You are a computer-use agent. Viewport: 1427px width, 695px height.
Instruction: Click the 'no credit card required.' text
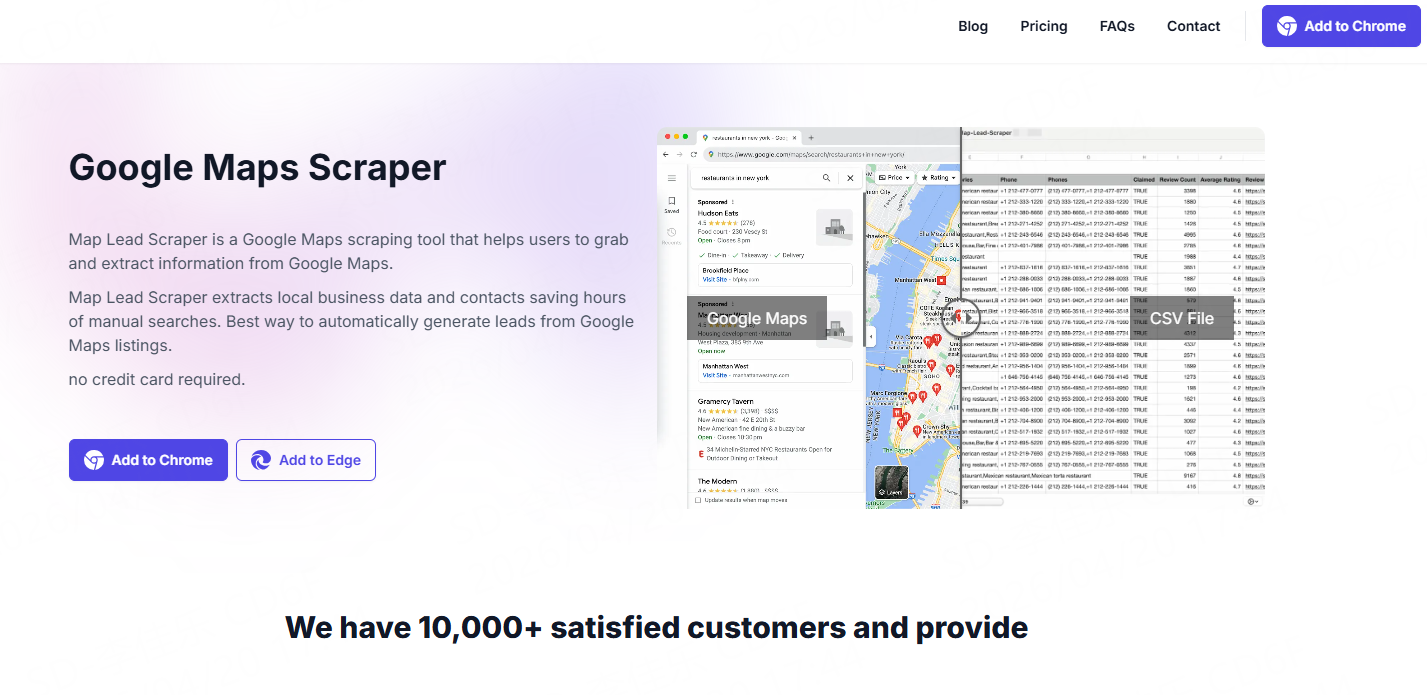[x=157, y=379]
